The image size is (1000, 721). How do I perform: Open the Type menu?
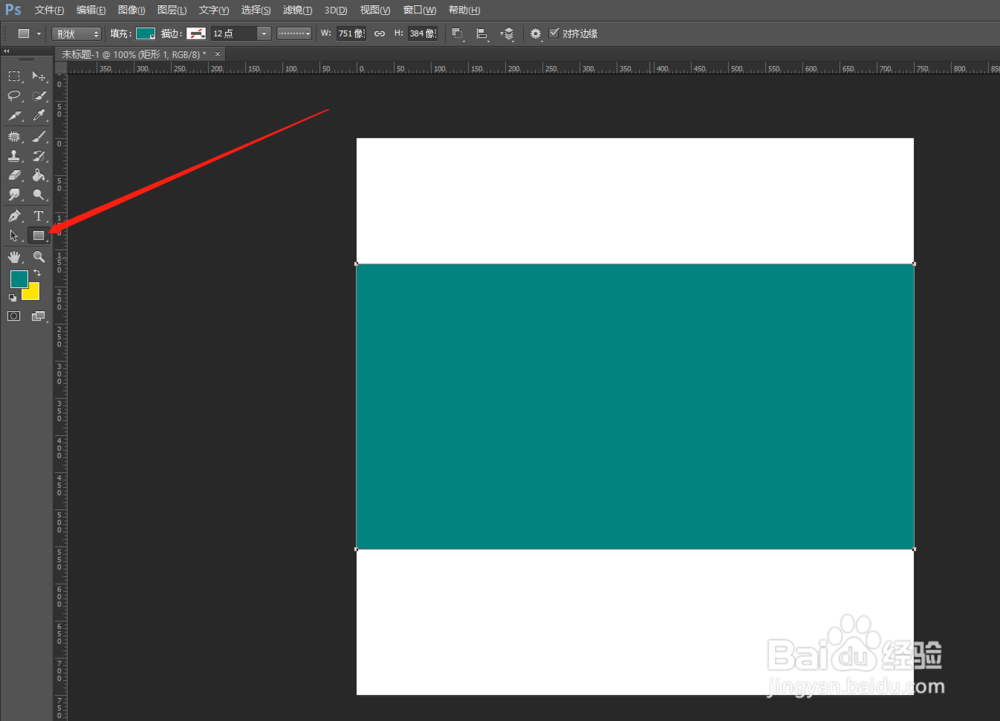[214, 10]
